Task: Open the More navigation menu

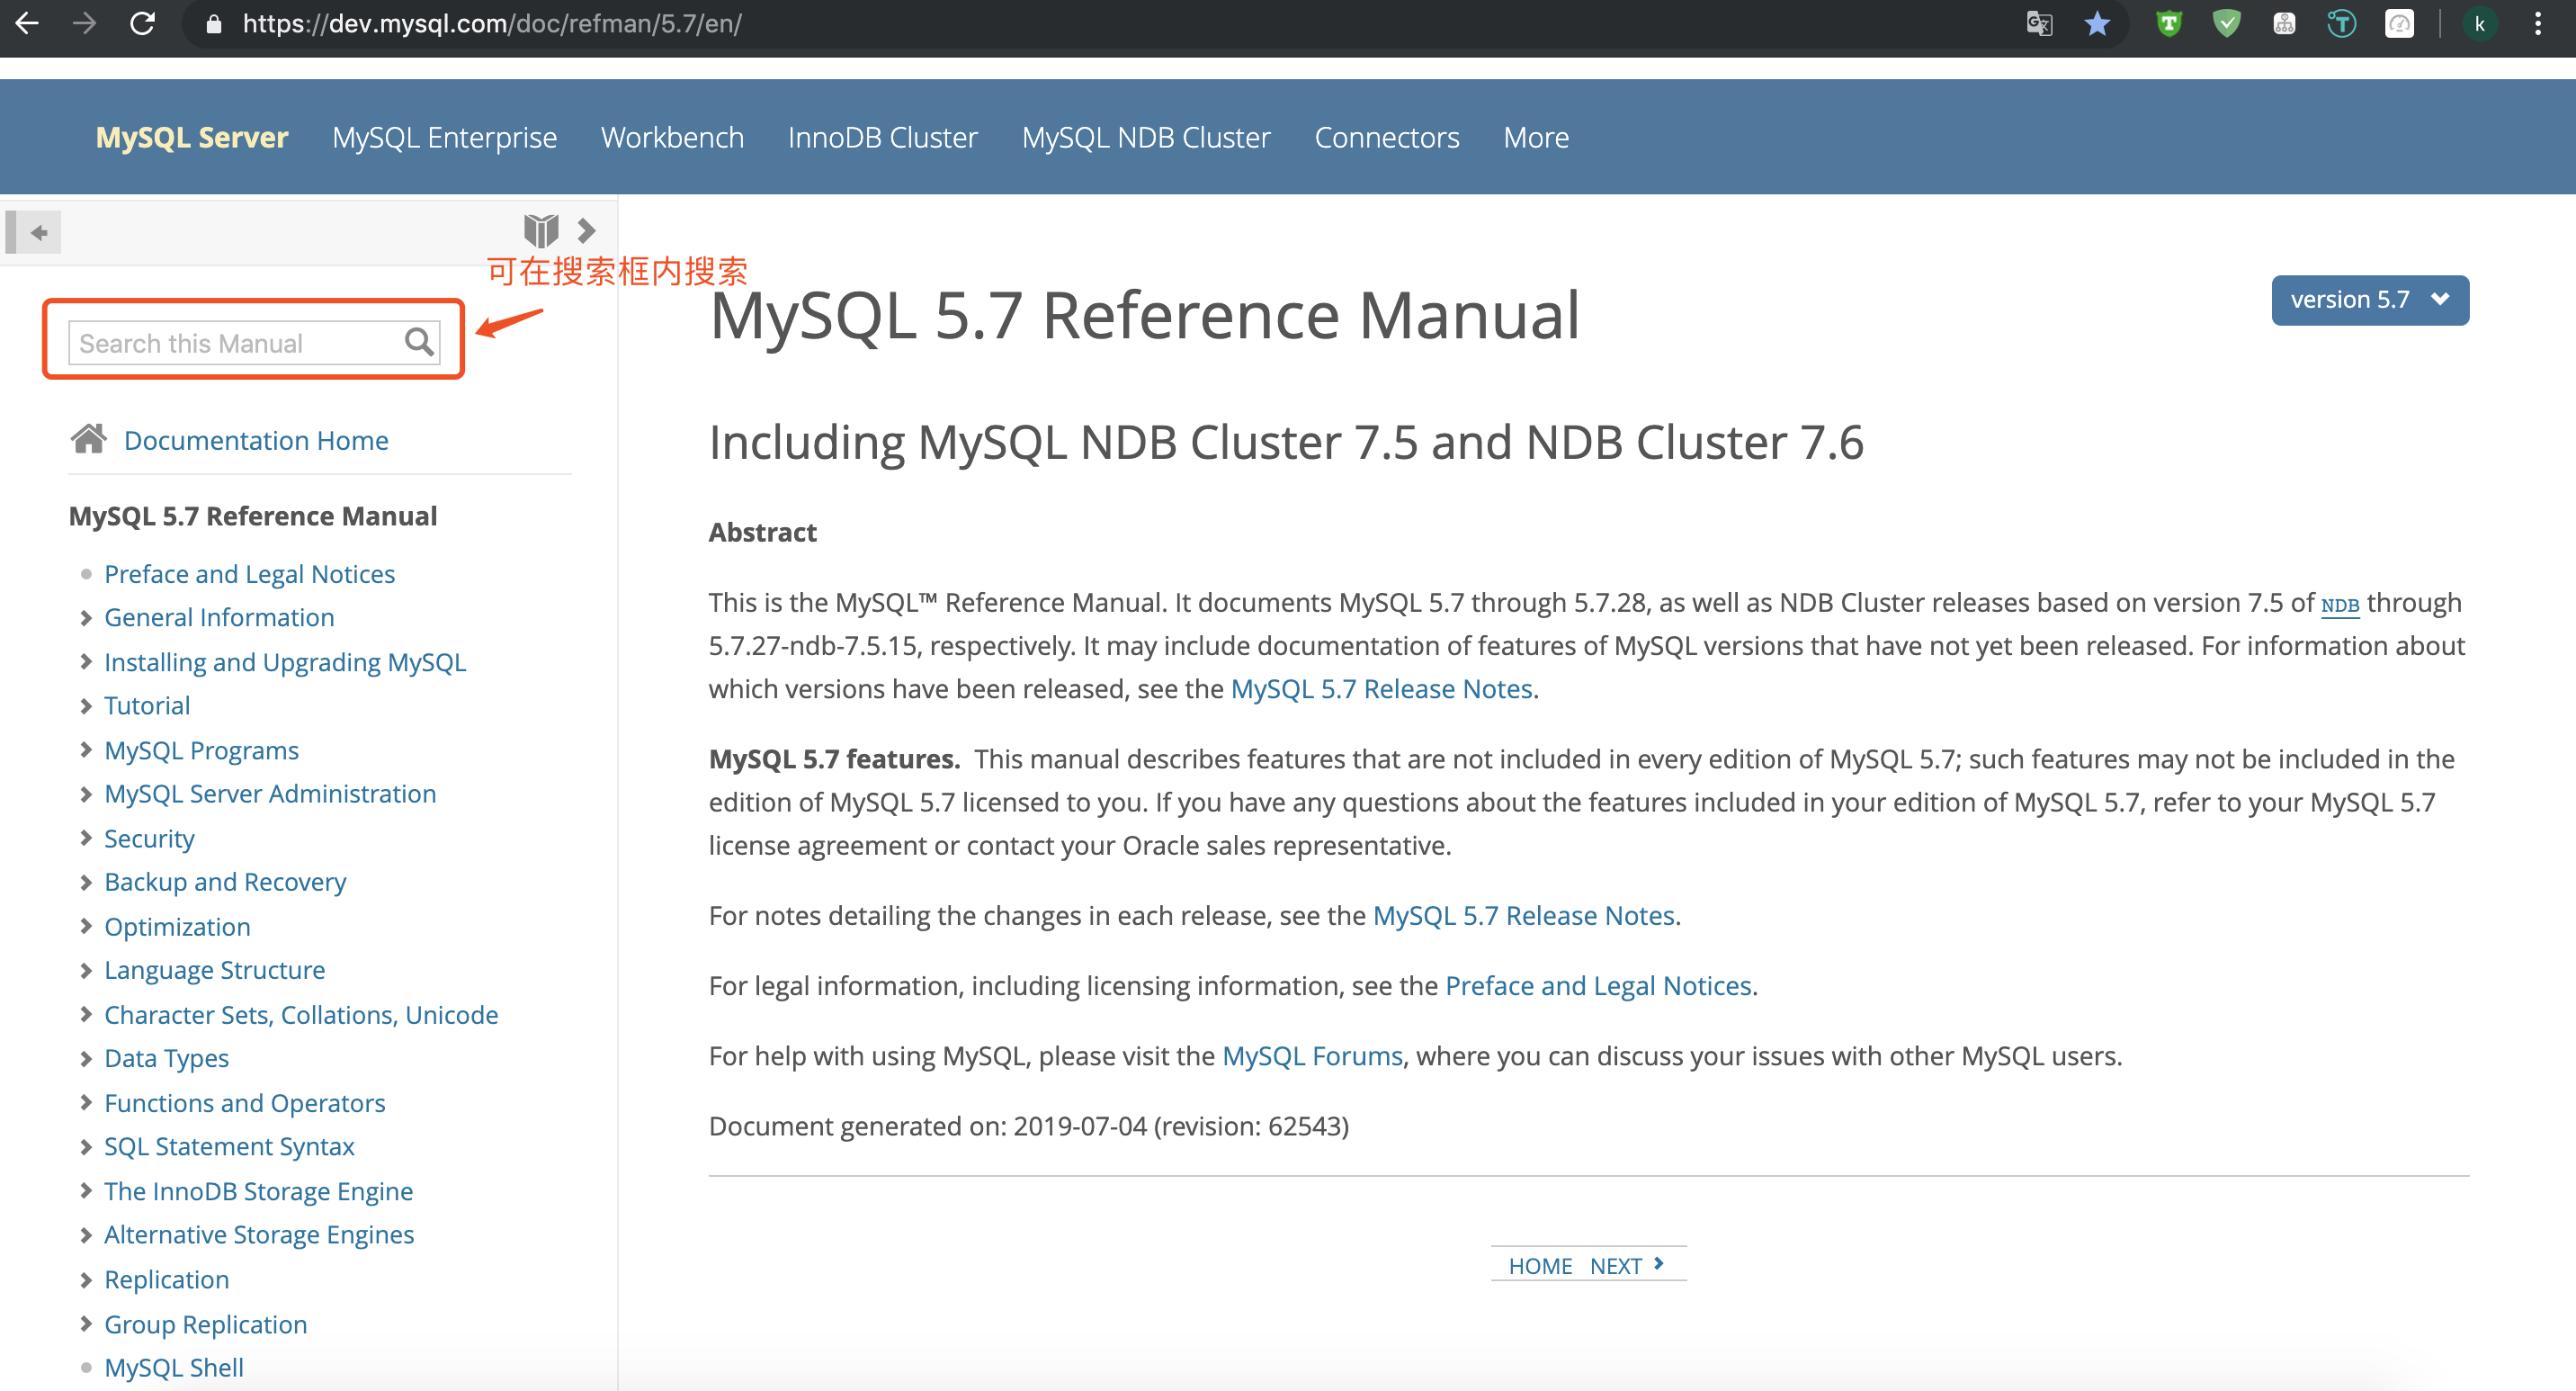Action: tap(1535, 137)
